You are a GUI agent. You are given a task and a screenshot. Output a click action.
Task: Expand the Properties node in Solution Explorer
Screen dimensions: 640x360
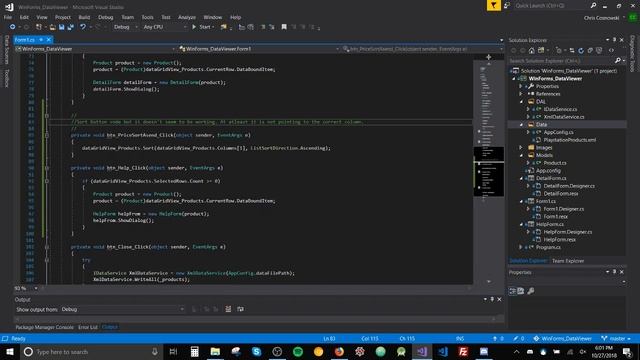(521, 87)
